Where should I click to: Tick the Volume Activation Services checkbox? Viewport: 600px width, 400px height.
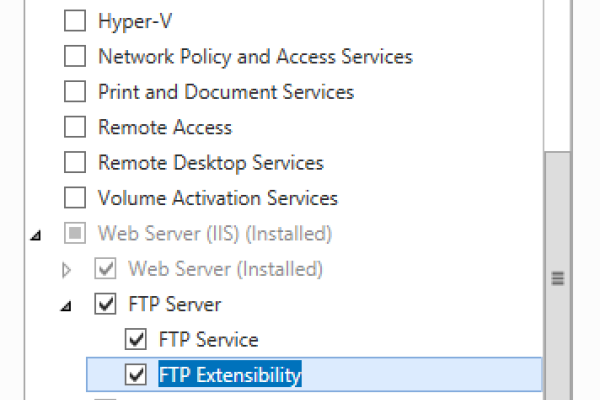coord(75,198)
